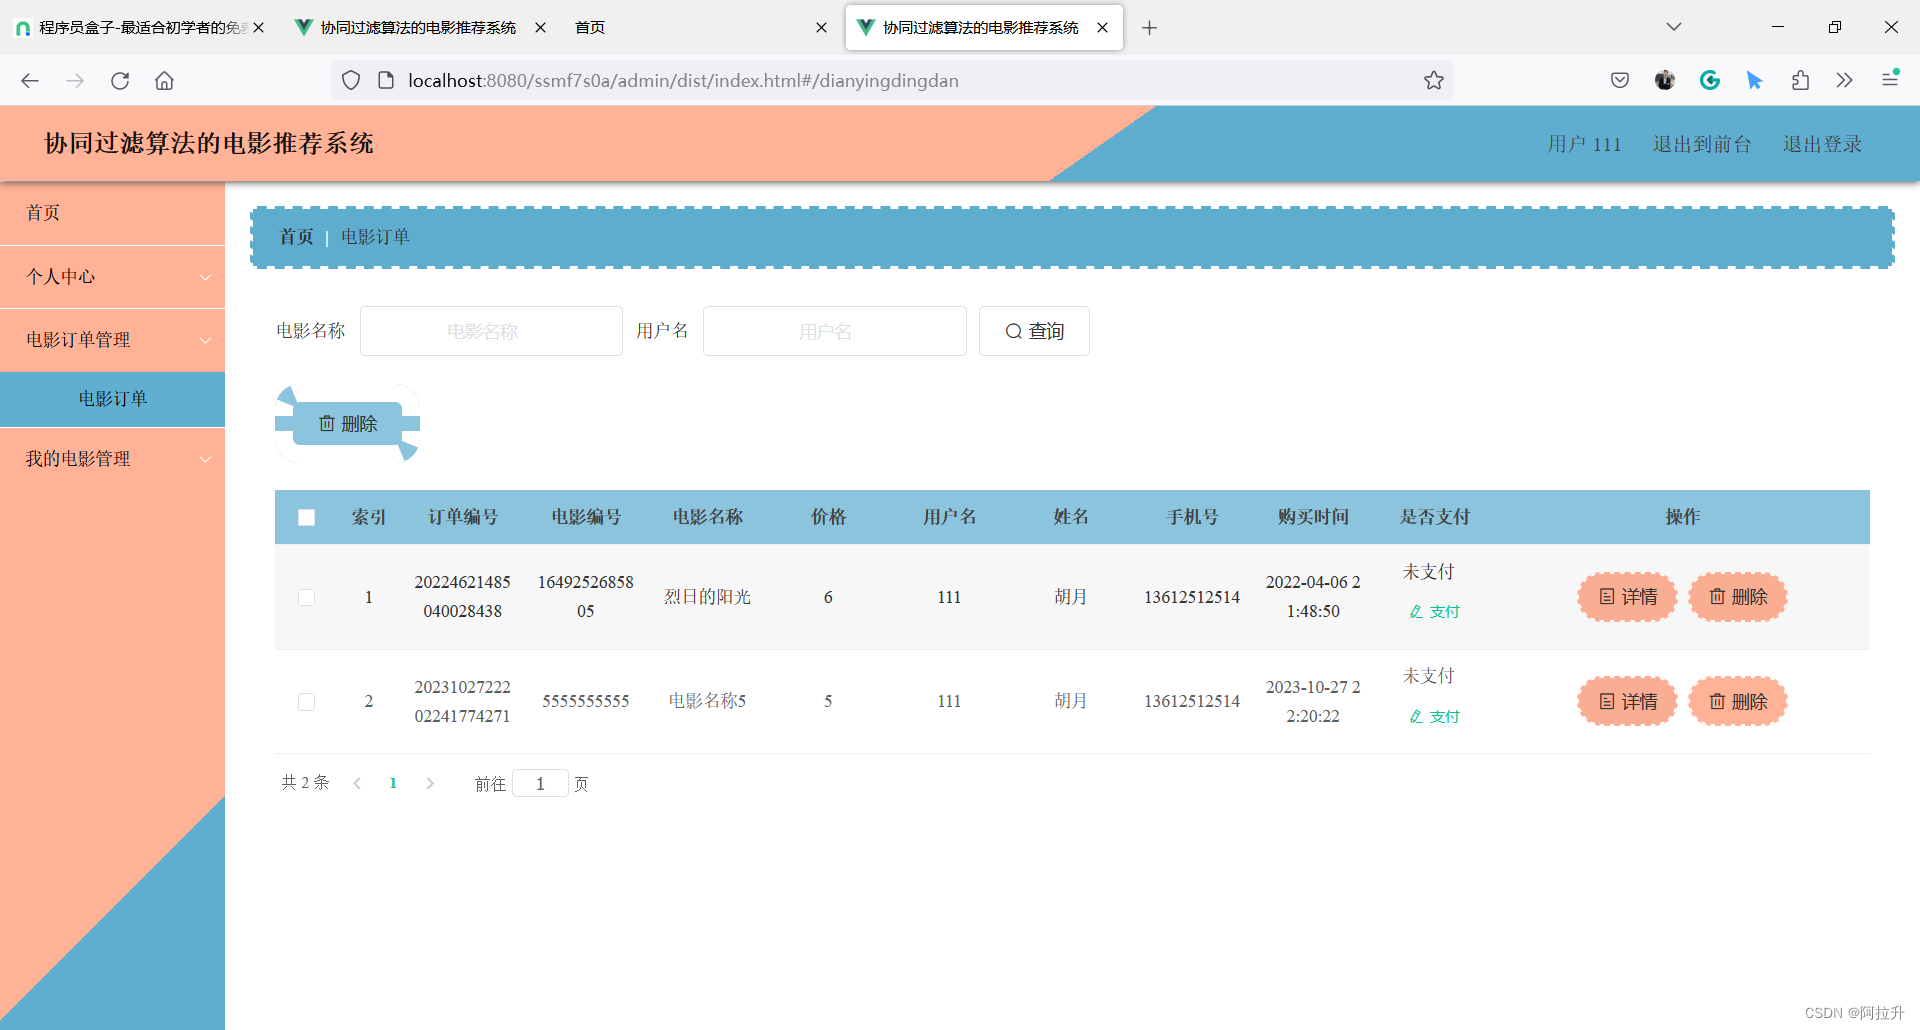This screenshot has width=1920, height=1030.
Task: Open the Pocket save icon
Action: [1620, 81]
